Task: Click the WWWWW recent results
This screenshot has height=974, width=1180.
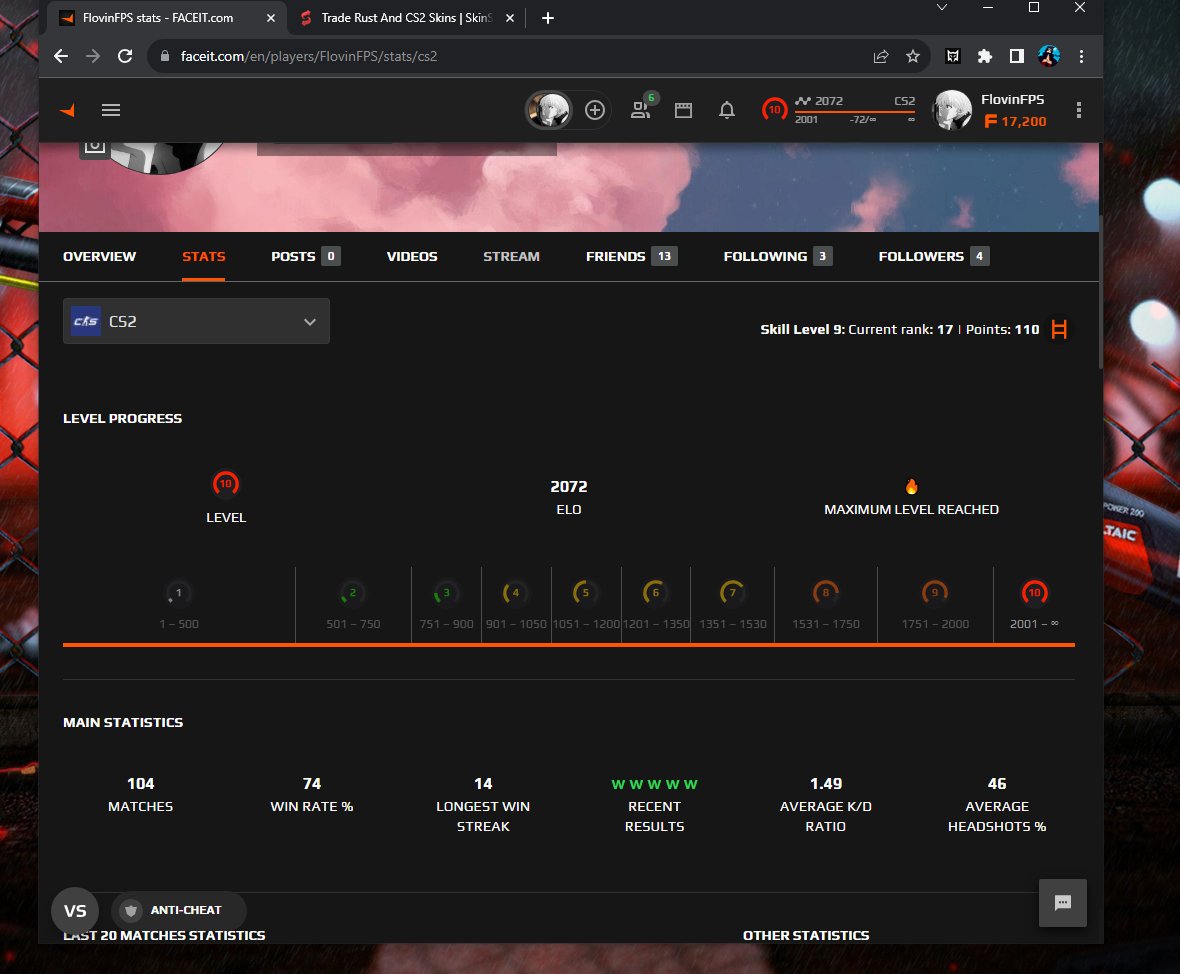Action: [654, 784]
